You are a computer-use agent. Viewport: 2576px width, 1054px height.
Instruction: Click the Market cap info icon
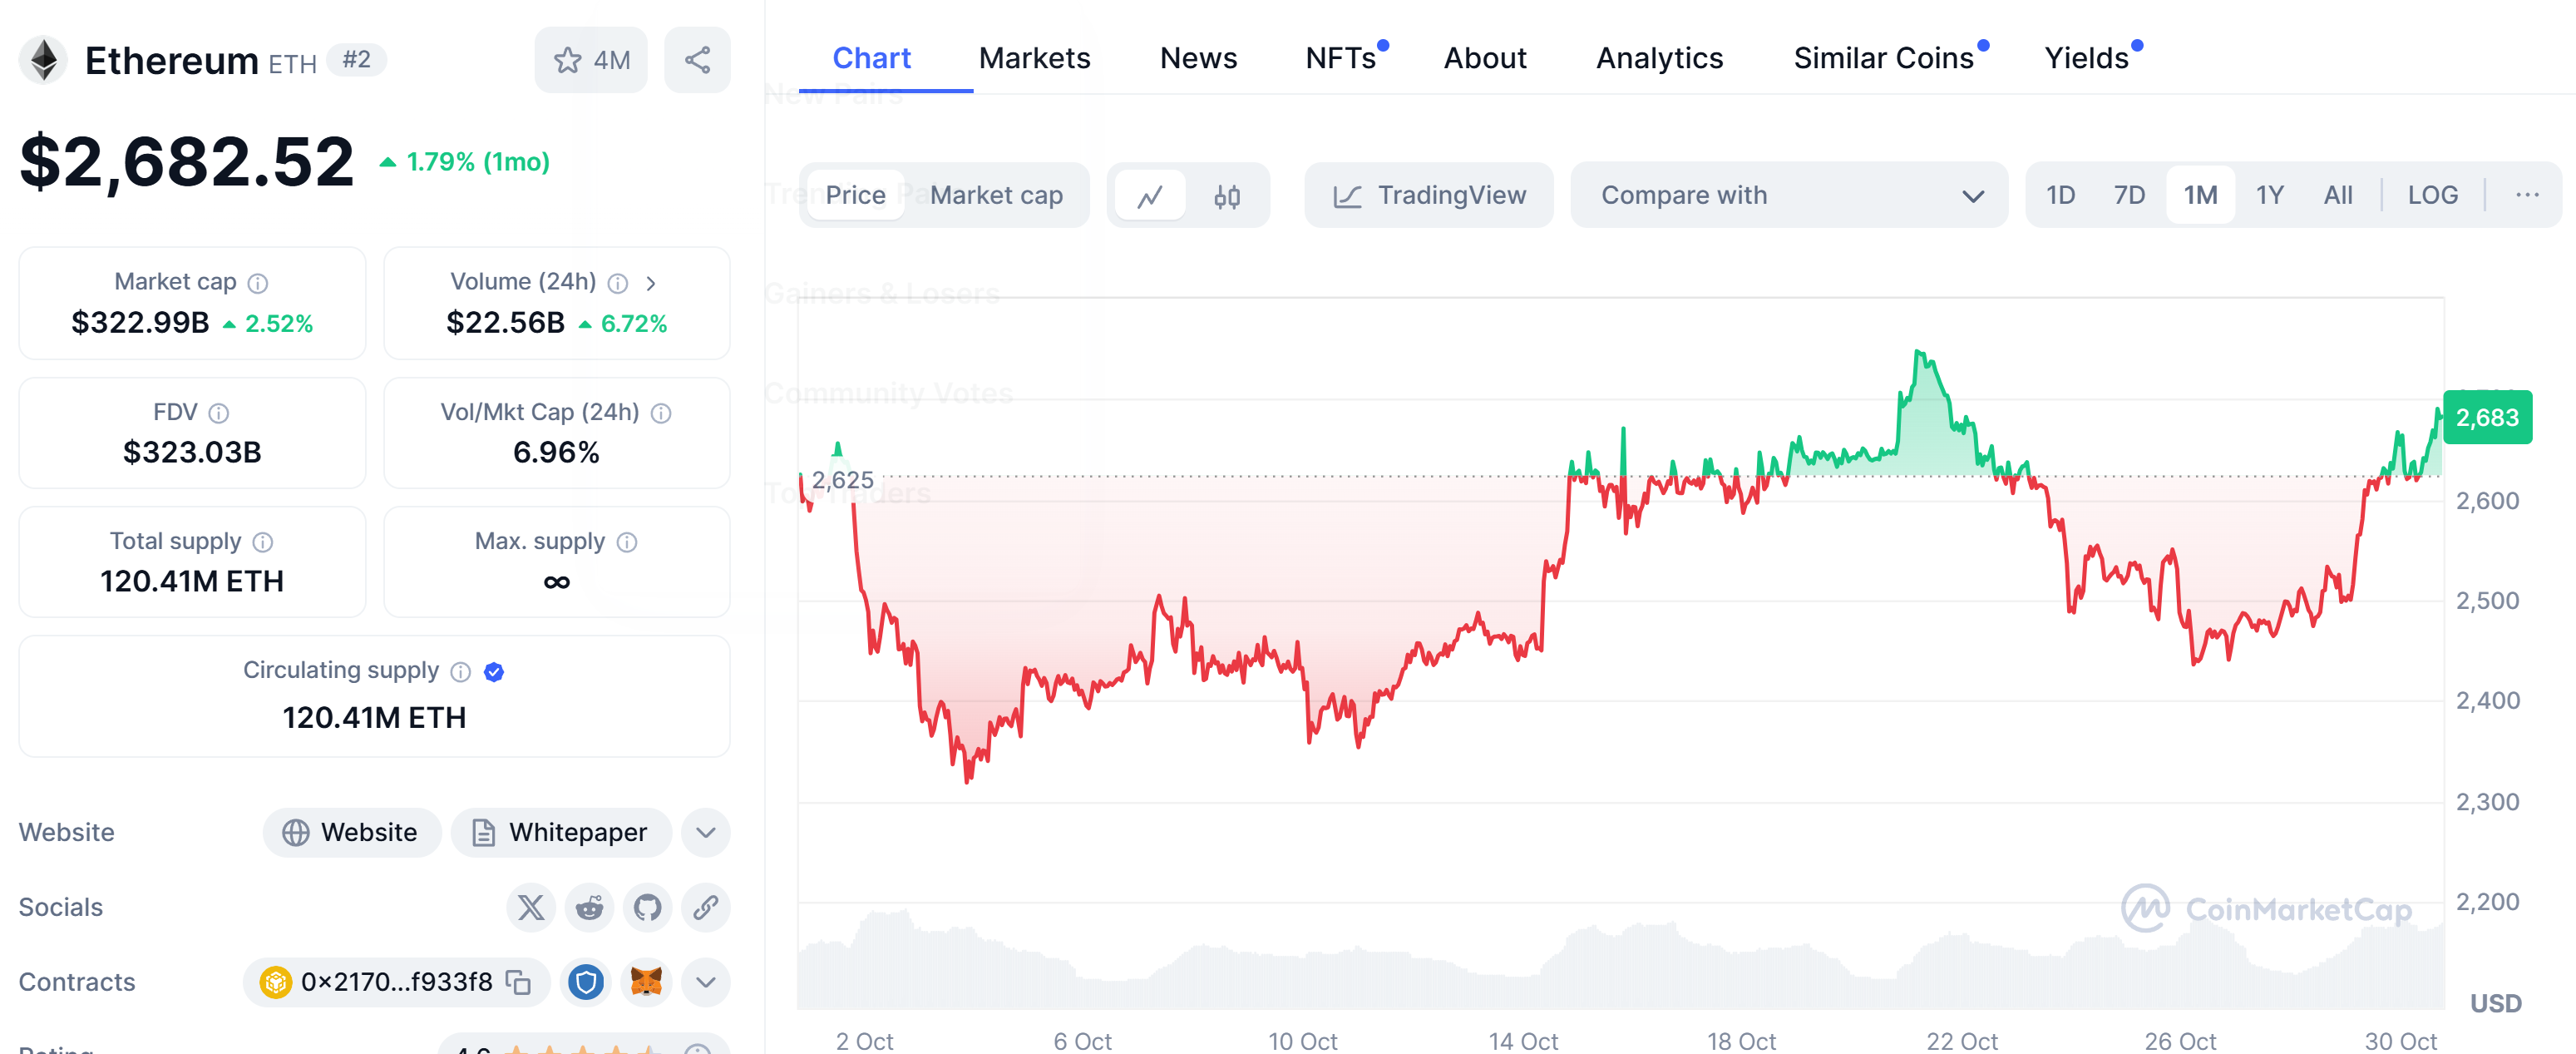point(258,283)
